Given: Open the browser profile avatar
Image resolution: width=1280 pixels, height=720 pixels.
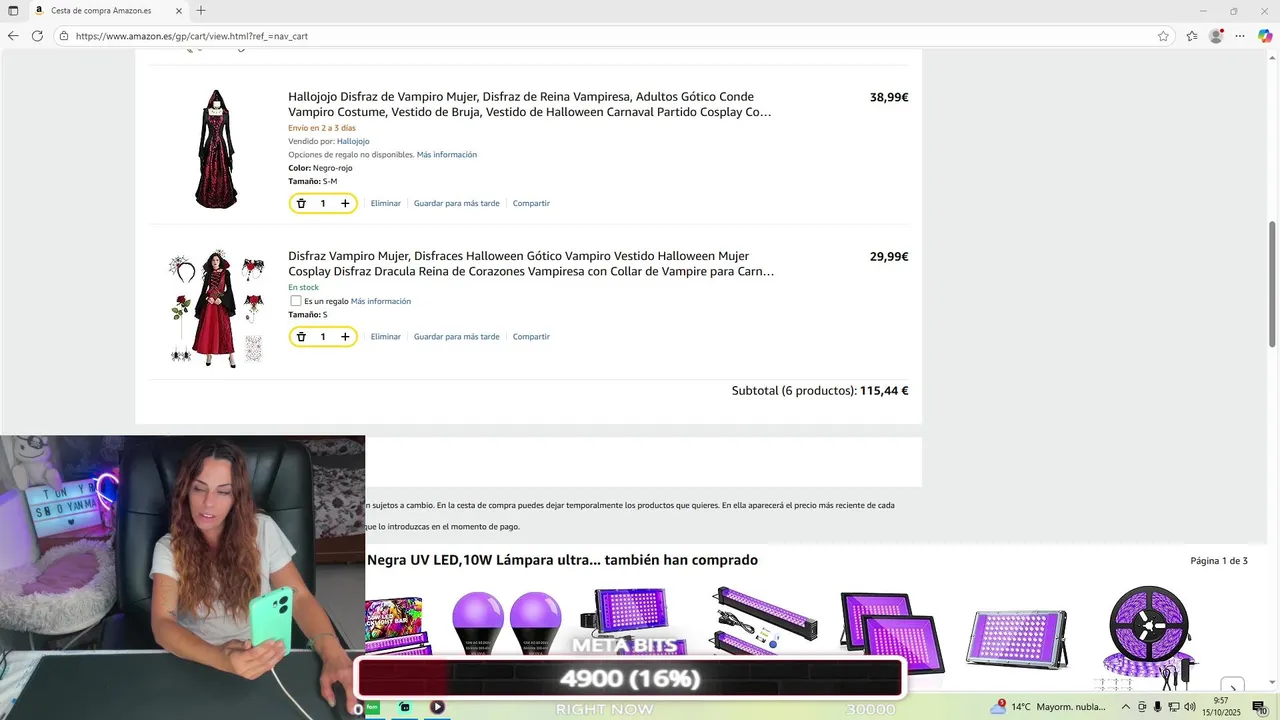Looking at the screenshot, I should coord(1216,36).
